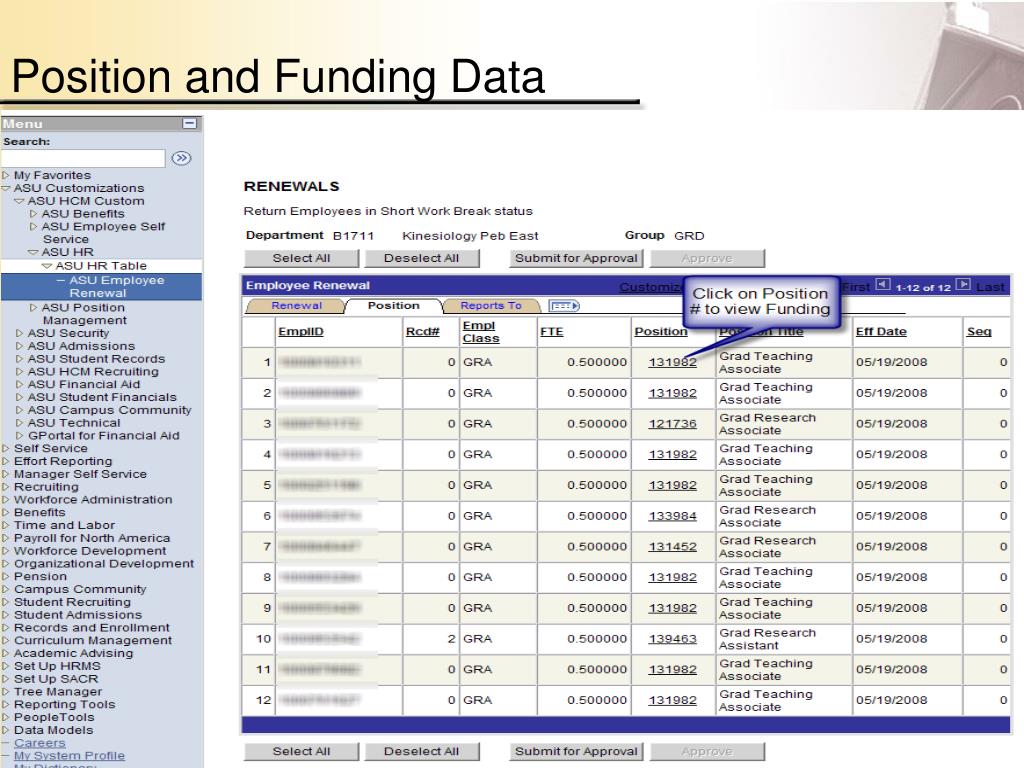Expand the ASU Employee Self Service triangle
This screenshot has height=768, width=1024.
(33, 227)
